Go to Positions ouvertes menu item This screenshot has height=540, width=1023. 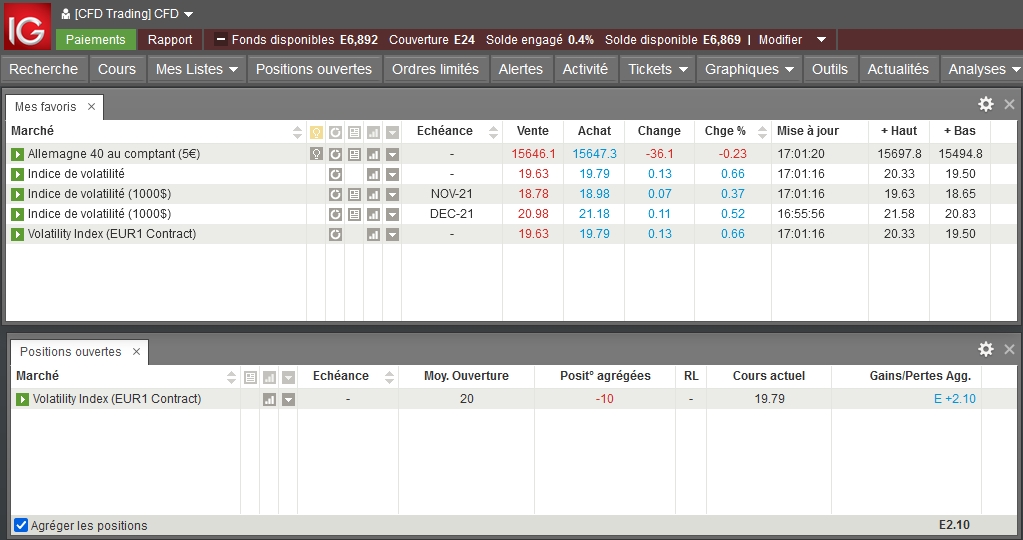point(314,69)
